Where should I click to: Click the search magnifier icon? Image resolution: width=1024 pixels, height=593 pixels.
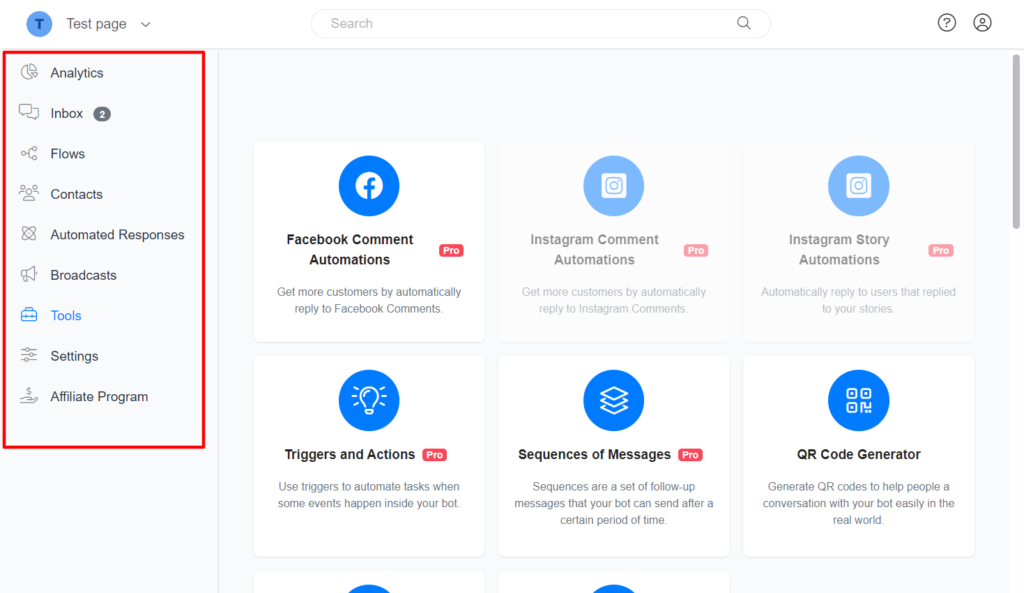tap(744, 23)
